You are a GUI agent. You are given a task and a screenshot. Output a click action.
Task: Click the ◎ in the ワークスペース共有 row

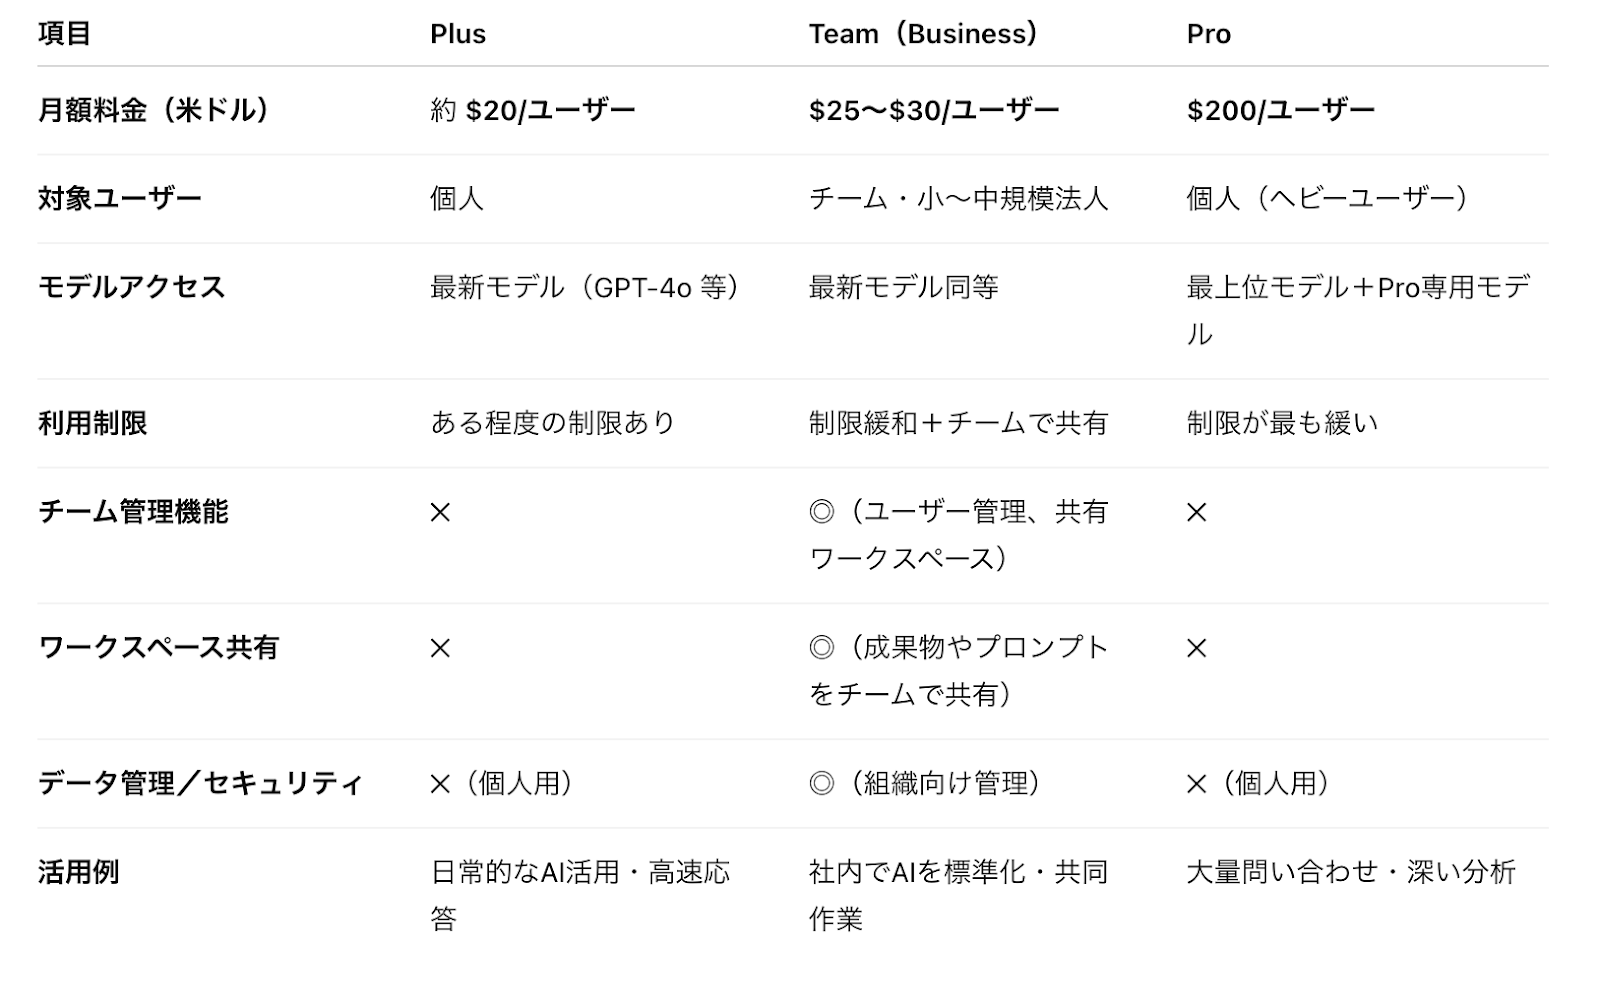pos(821,648)
